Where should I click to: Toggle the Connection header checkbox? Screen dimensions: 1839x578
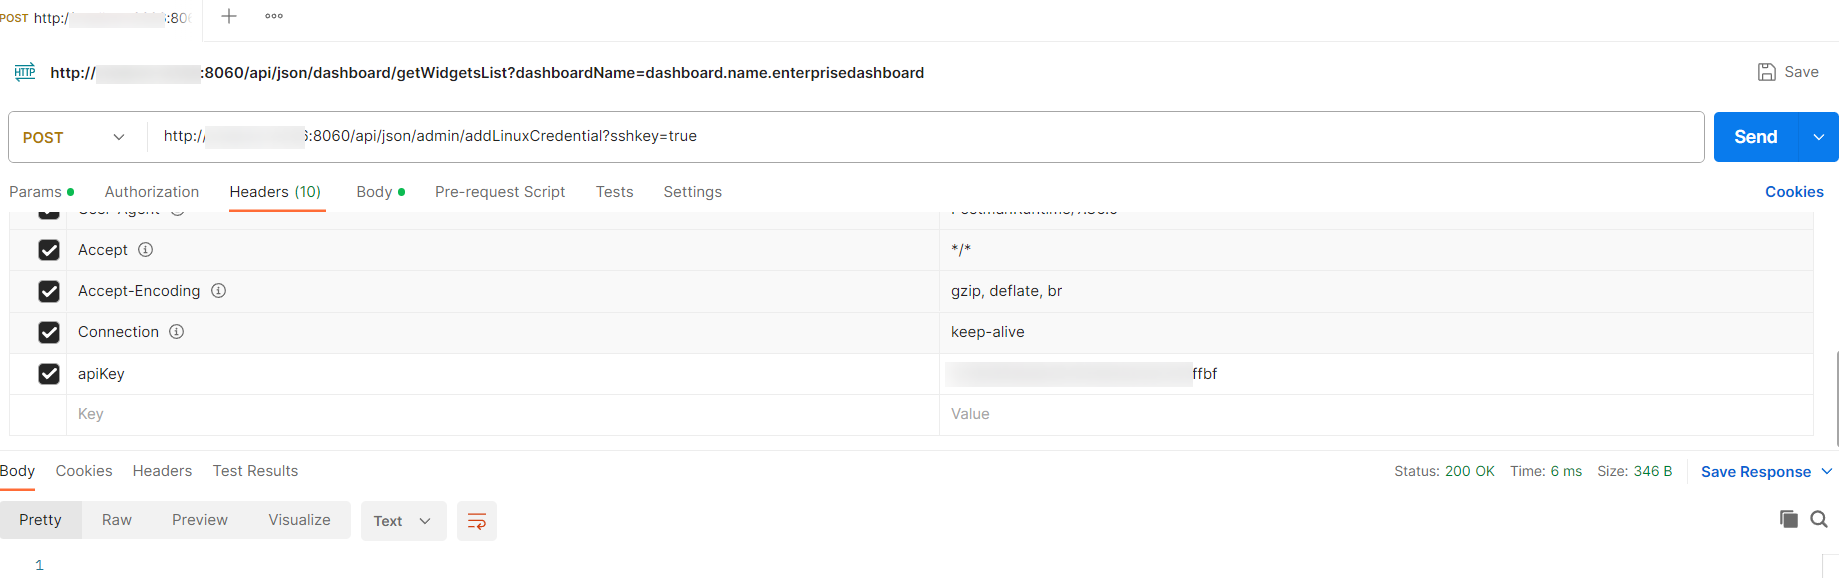49,332
